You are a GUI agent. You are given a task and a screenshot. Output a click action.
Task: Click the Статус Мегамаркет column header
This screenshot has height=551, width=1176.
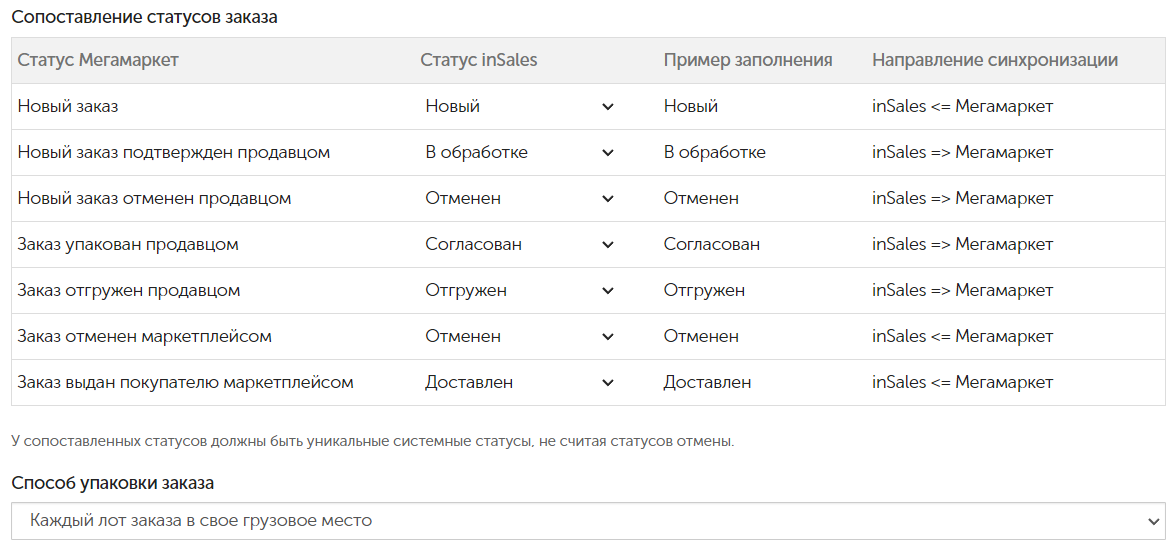(x=98, y=60)
